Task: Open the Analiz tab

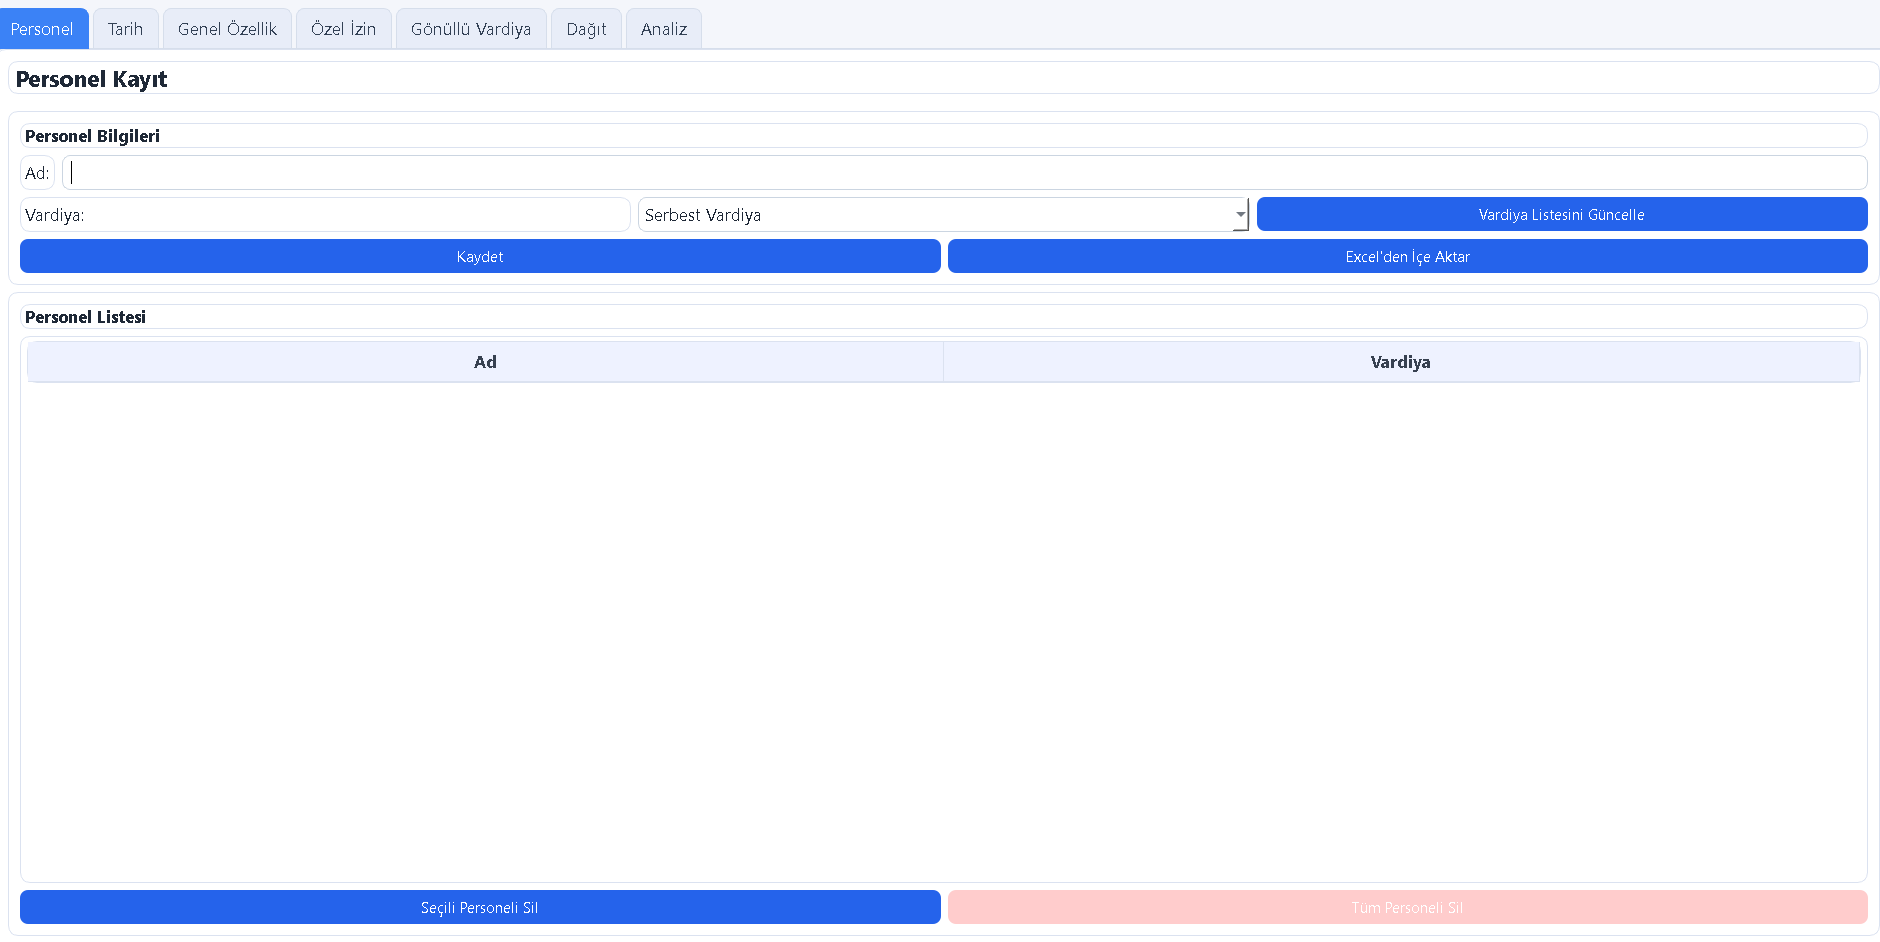Action: coord(664,29)
